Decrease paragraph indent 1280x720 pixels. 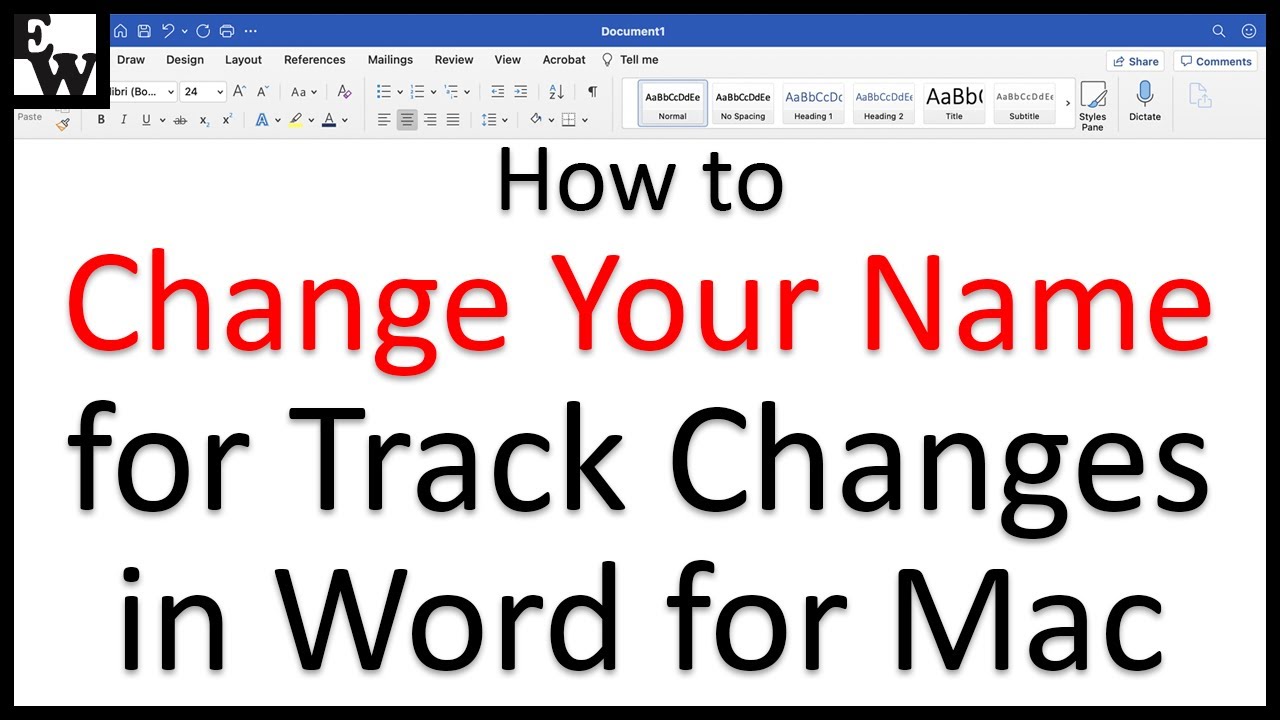click(498, 92)
